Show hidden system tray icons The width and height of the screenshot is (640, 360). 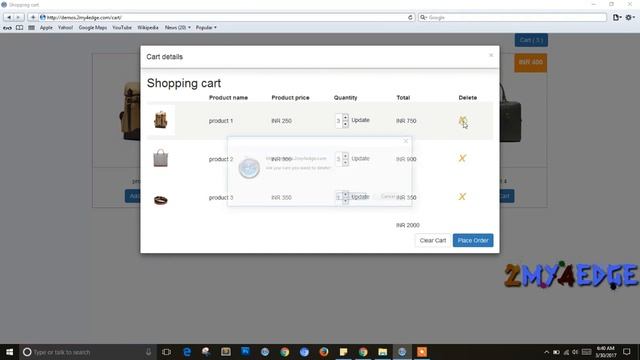click(x=547, y=352)
